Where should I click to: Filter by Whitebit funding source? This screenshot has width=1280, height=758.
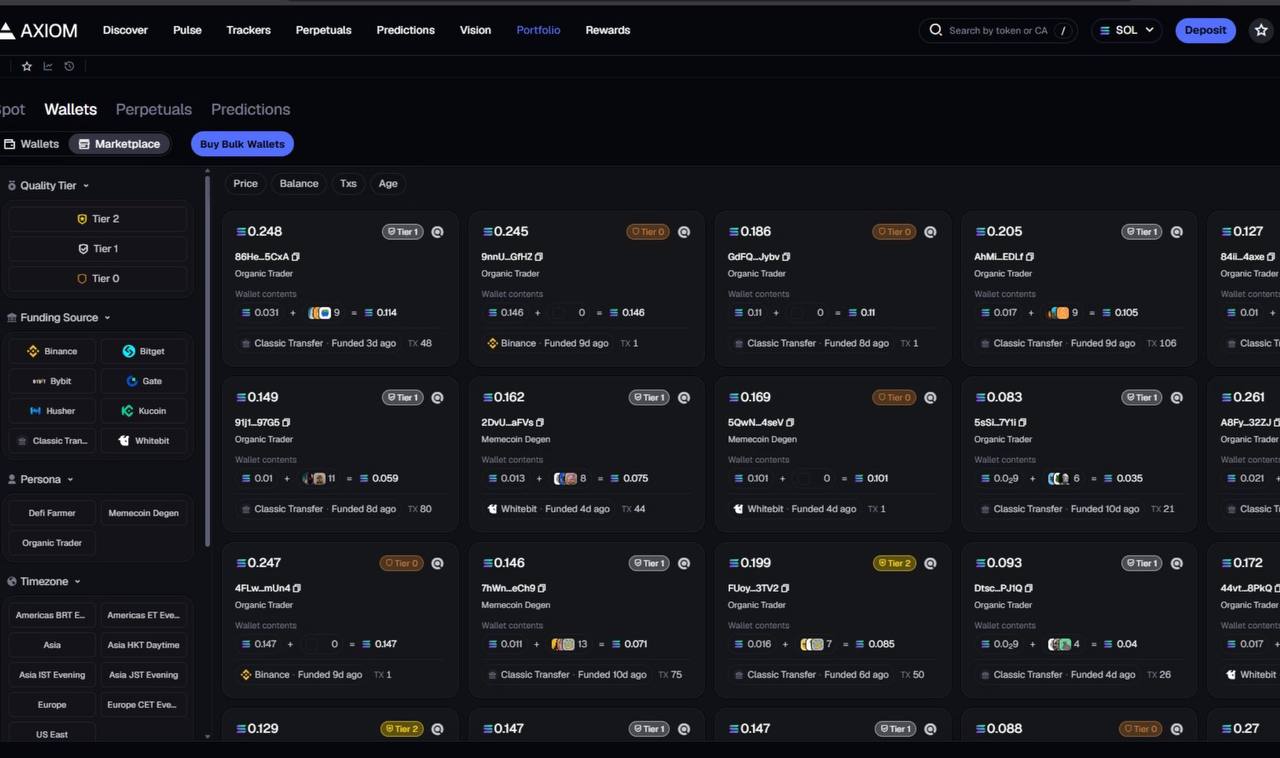click(x=144, y=441)
